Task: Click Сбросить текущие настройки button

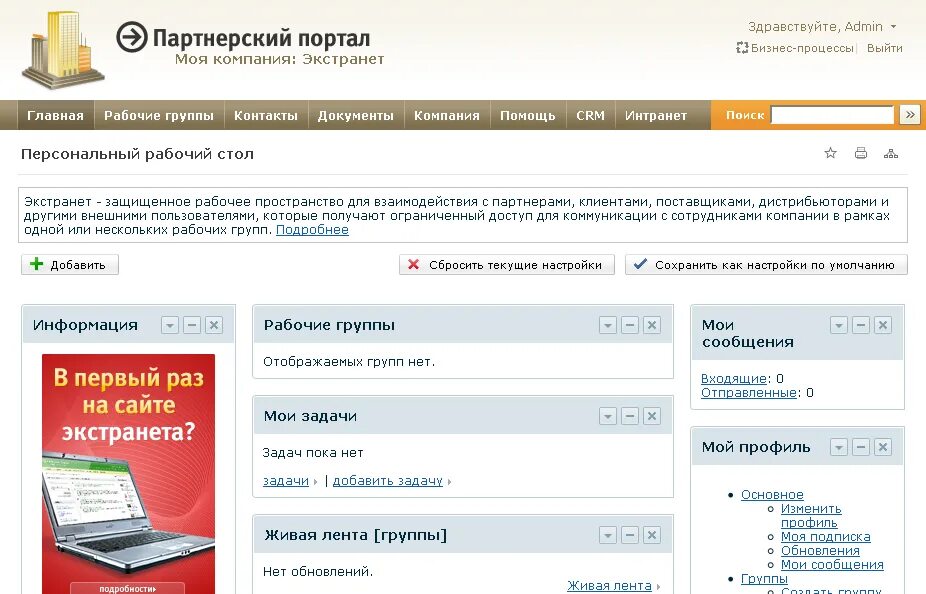Action: 507,265
